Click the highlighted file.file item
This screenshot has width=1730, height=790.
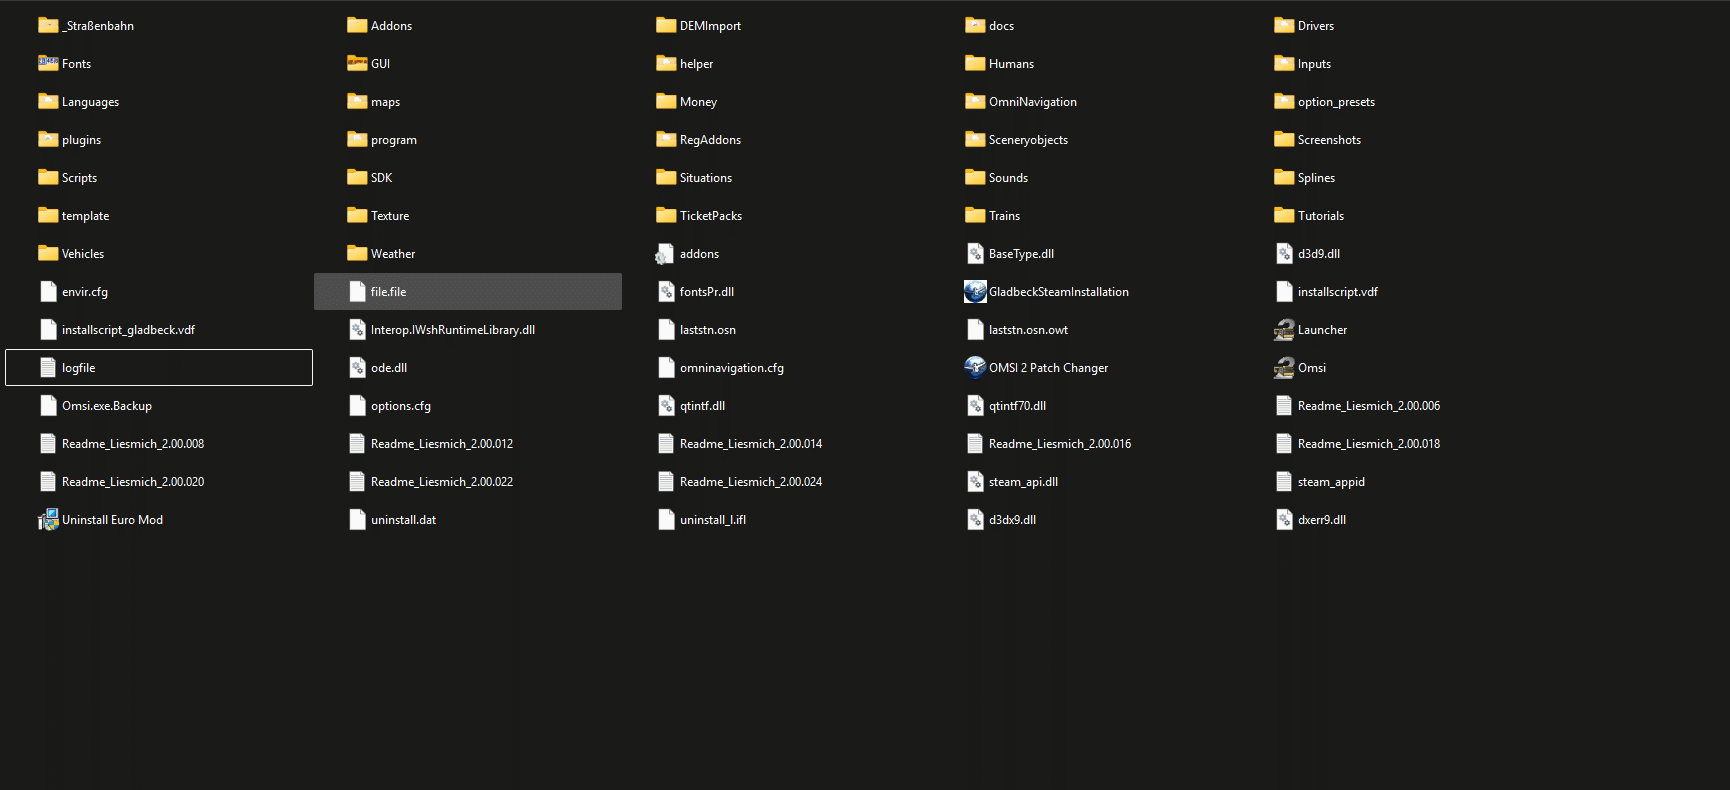click(388, 292)
